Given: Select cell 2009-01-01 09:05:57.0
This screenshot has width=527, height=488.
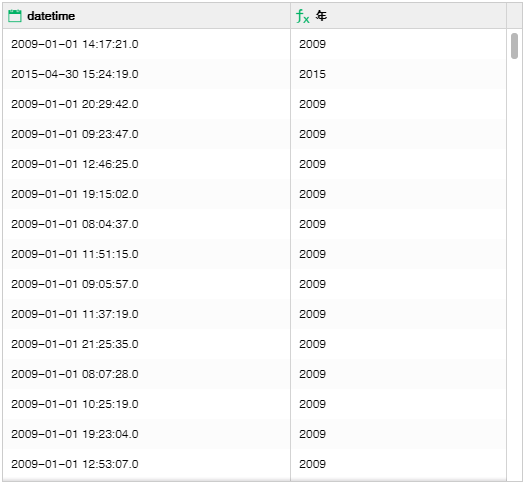Looking at the screenshot, I should (147, 284).
